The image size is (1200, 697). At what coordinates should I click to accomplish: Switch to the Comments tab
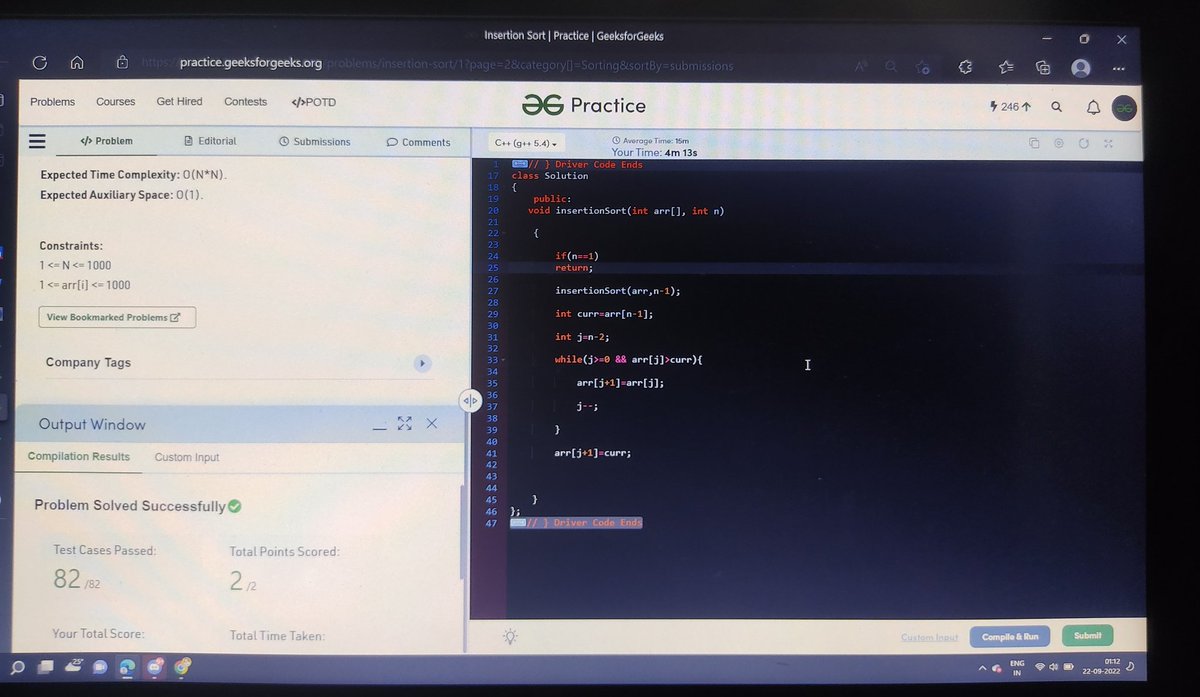pos(418,142)
